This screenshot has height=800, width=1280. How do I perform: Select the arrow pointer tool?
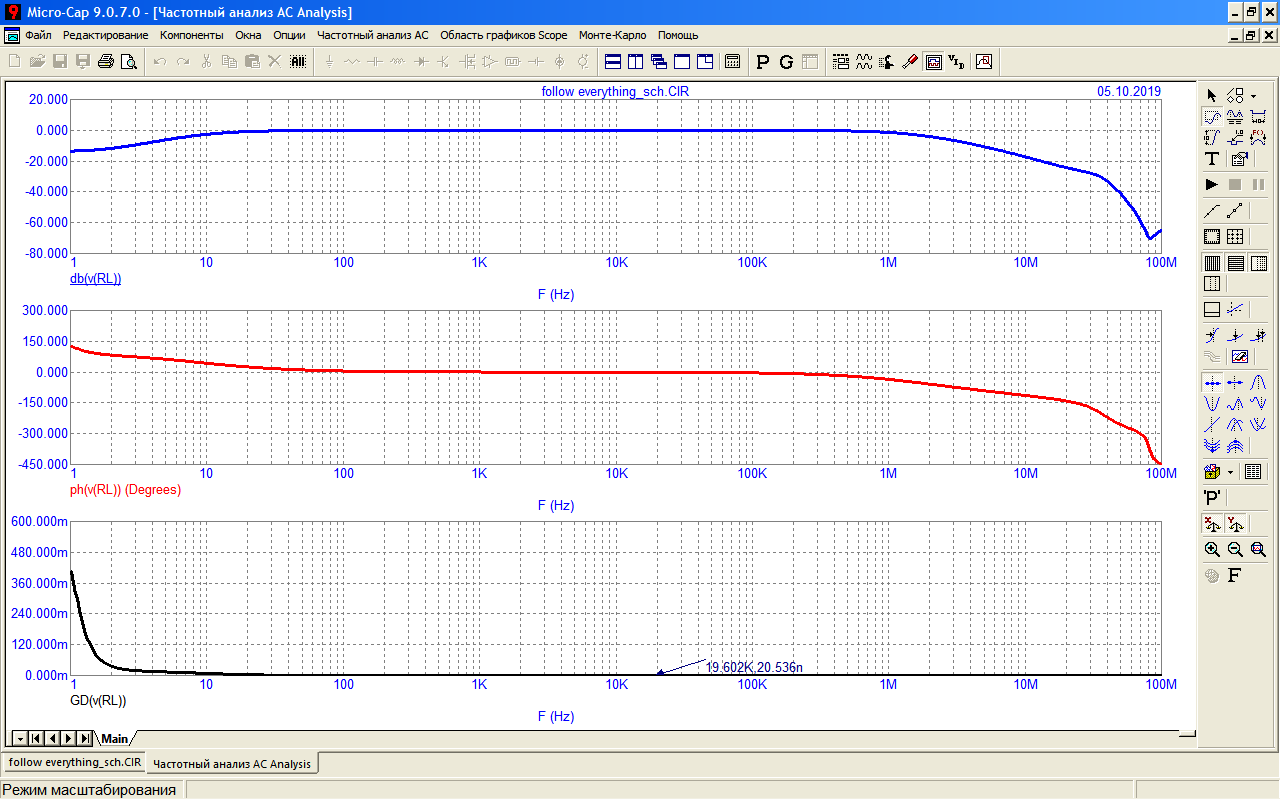1212,95
